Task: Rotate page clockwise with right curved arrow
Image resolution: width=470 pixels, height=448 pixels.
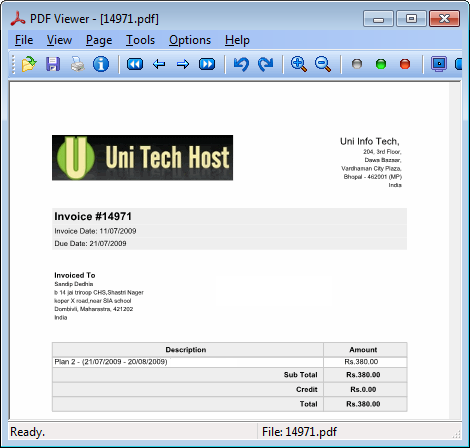Action: pyautogui.click(x=265, y=64)
